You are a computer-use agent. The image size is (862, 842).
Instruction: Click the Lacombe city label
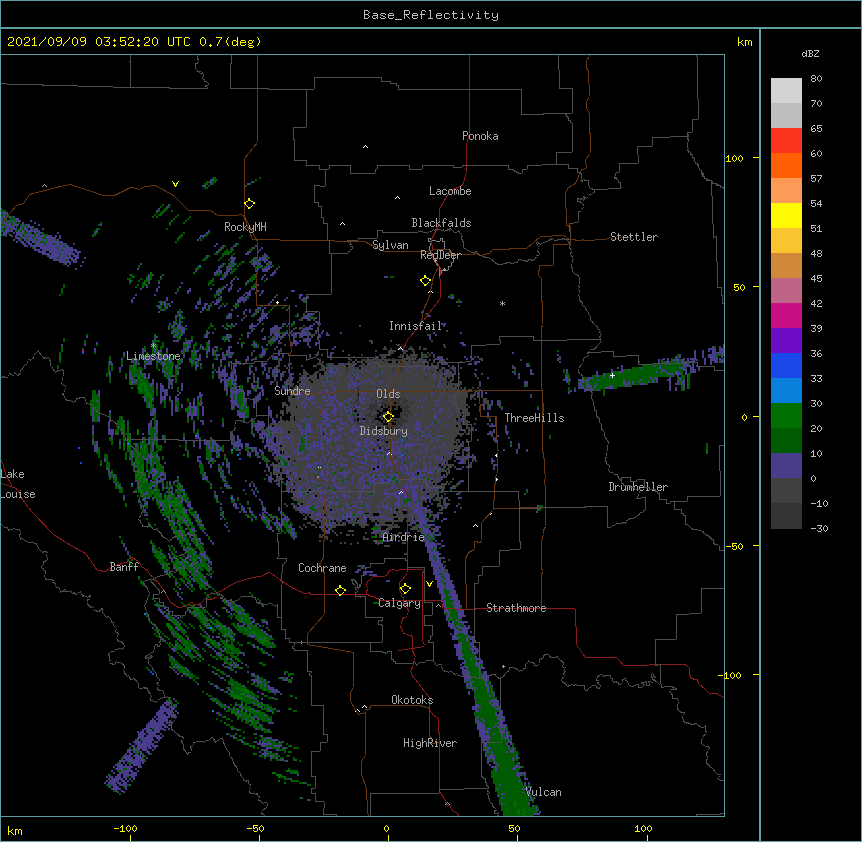[450, 191]
